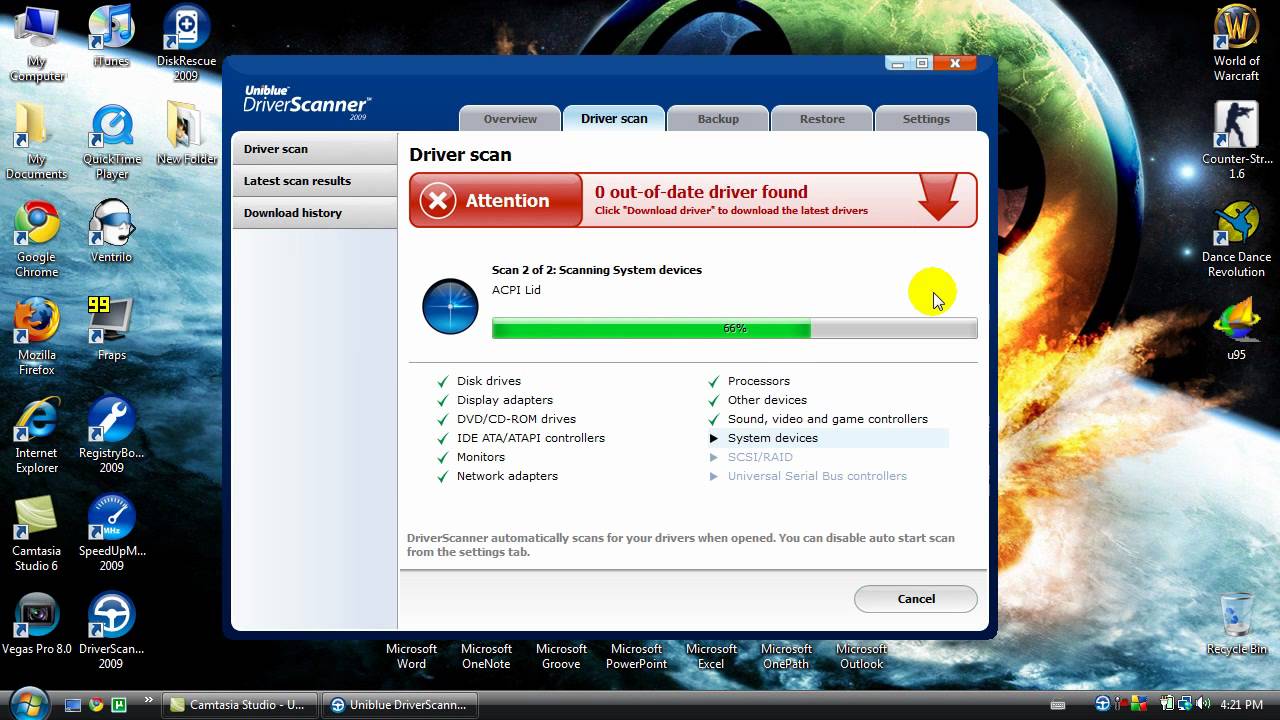
Task: Launch the Internet Explorer desktop shortcut
Action: [x=36, y=435]
